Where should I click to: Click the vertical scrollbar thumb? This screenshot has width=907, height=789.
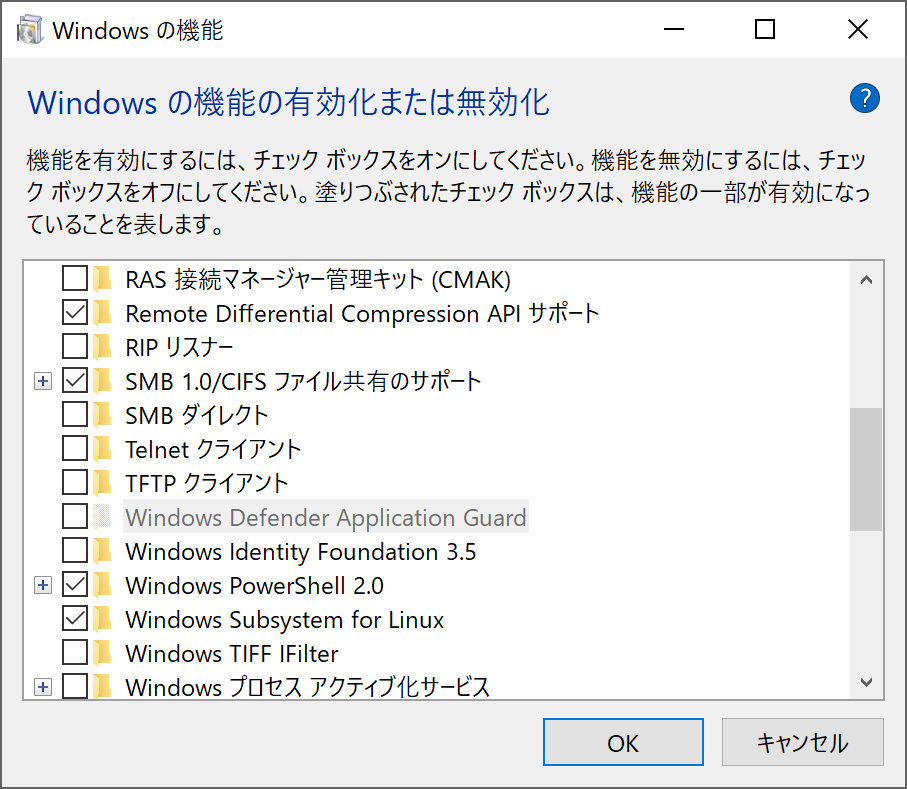point(866,469)
